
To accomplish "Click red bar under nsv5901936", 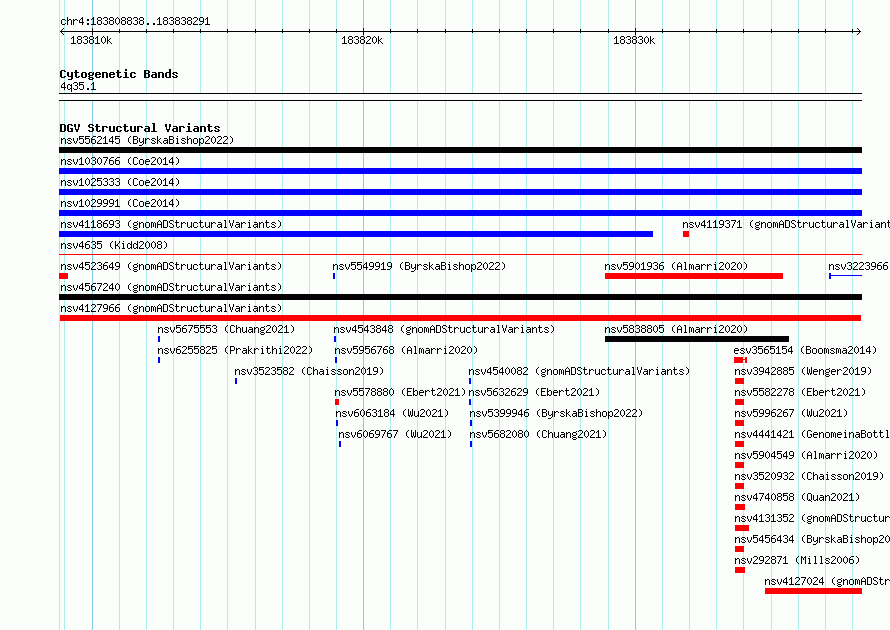I will 694,276.
